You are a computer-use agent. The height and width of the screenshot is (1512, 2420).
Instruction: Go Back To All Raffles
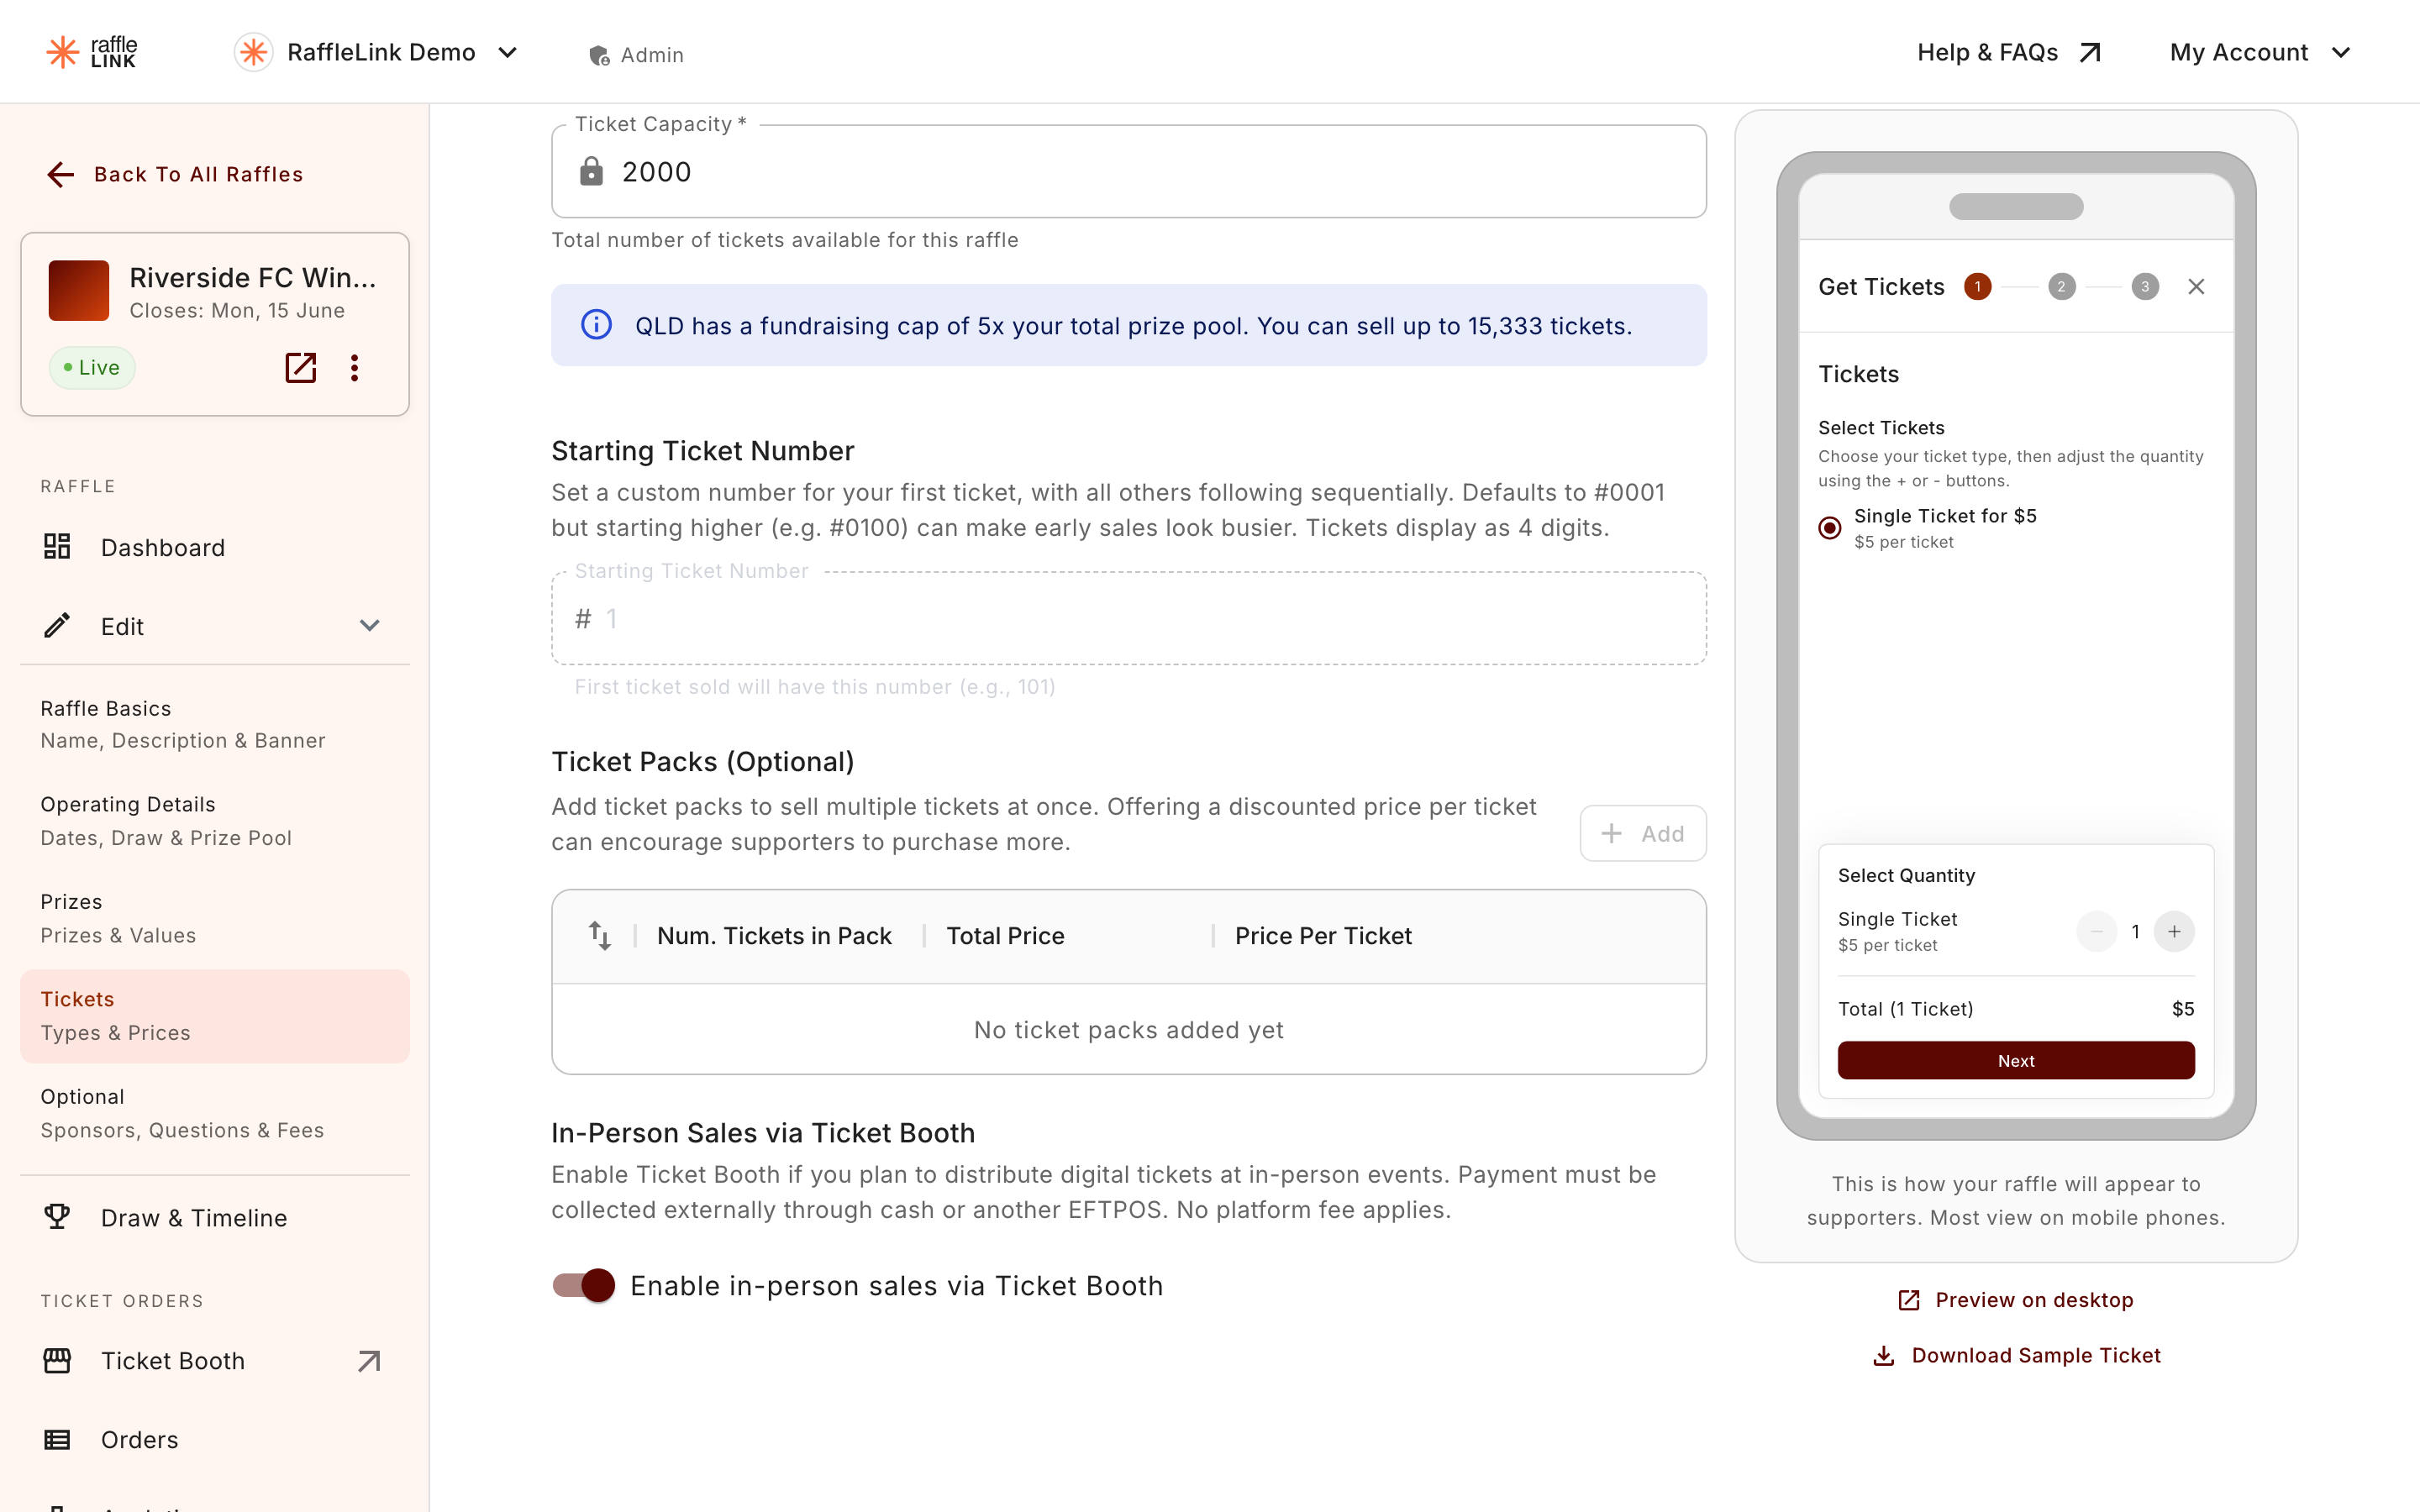(x=175, y=174)
